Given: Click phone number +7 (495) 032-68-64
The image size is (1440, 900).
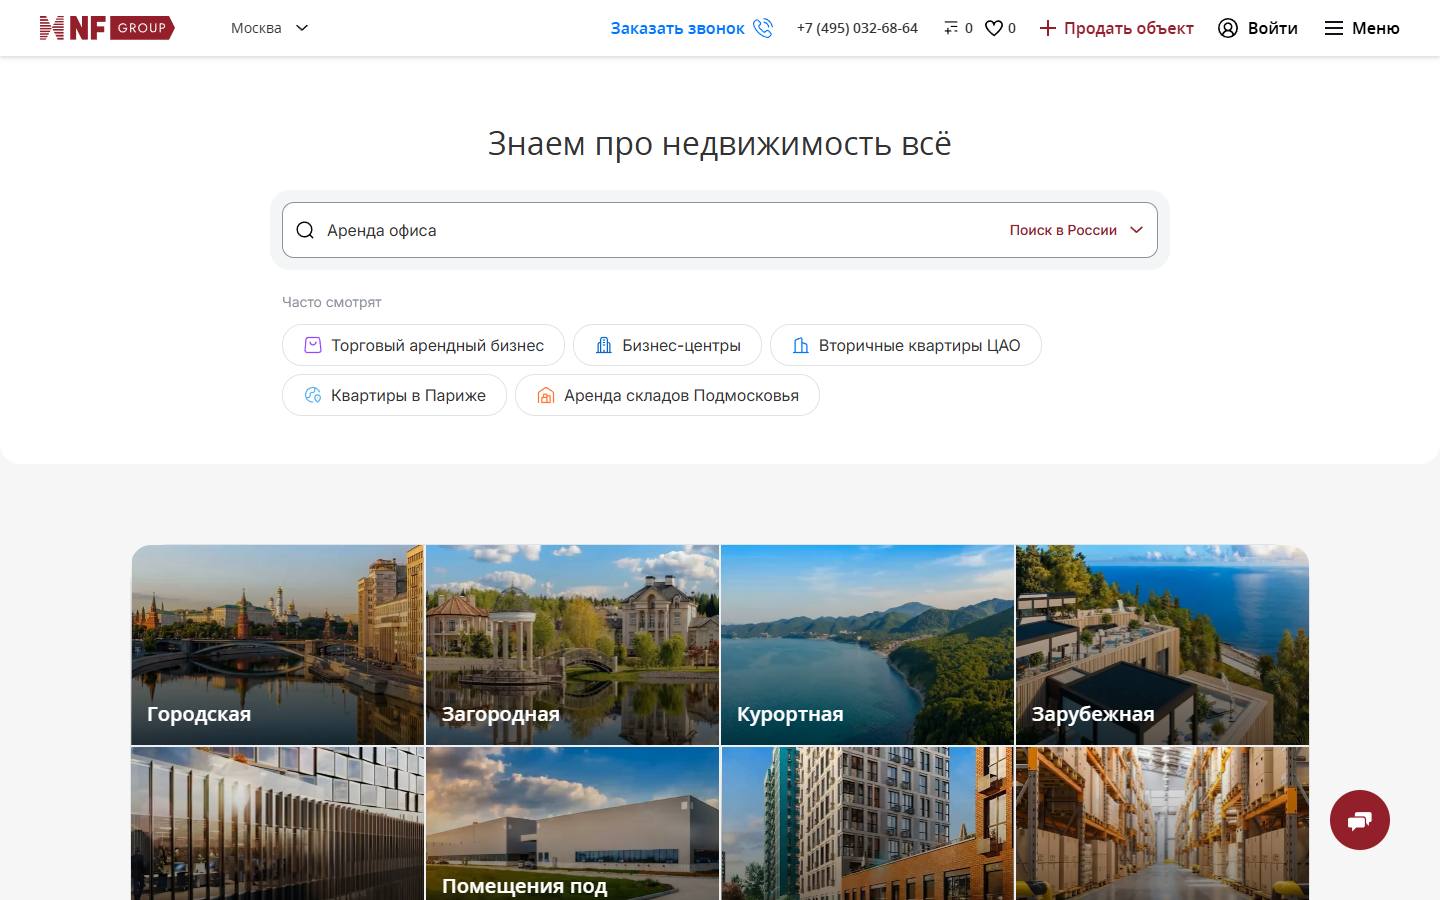Looking at the screenshot, I should point(857,28).
